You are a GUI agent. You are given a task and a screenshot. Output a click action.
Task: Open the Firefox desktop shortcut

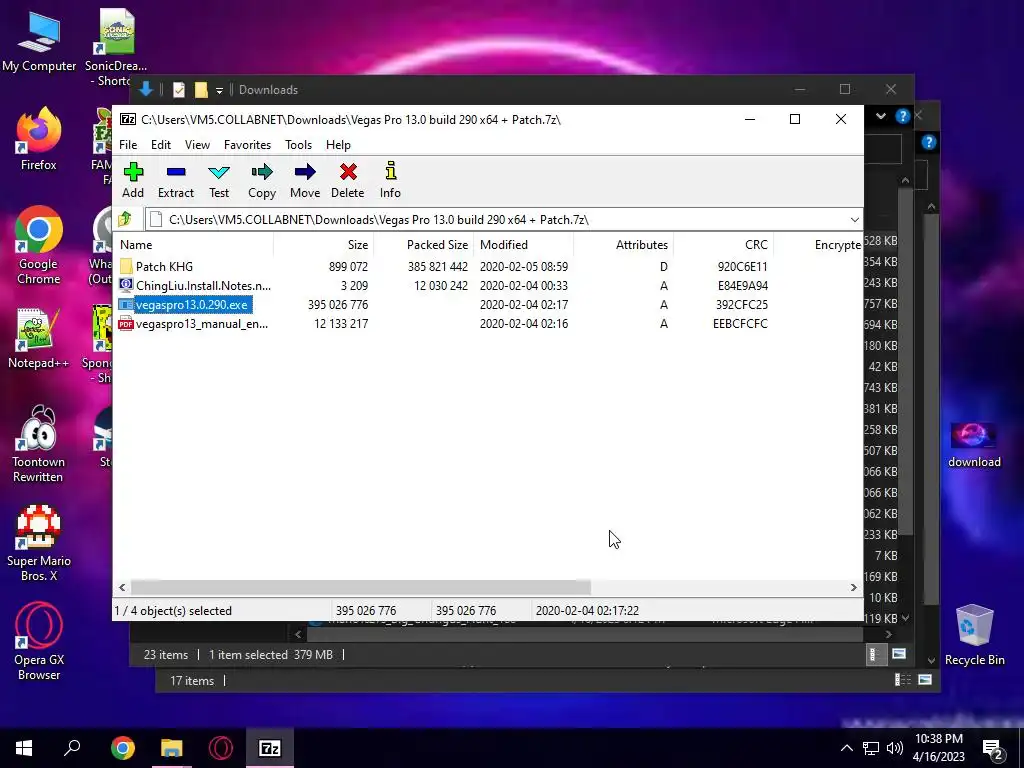point(39,139)
